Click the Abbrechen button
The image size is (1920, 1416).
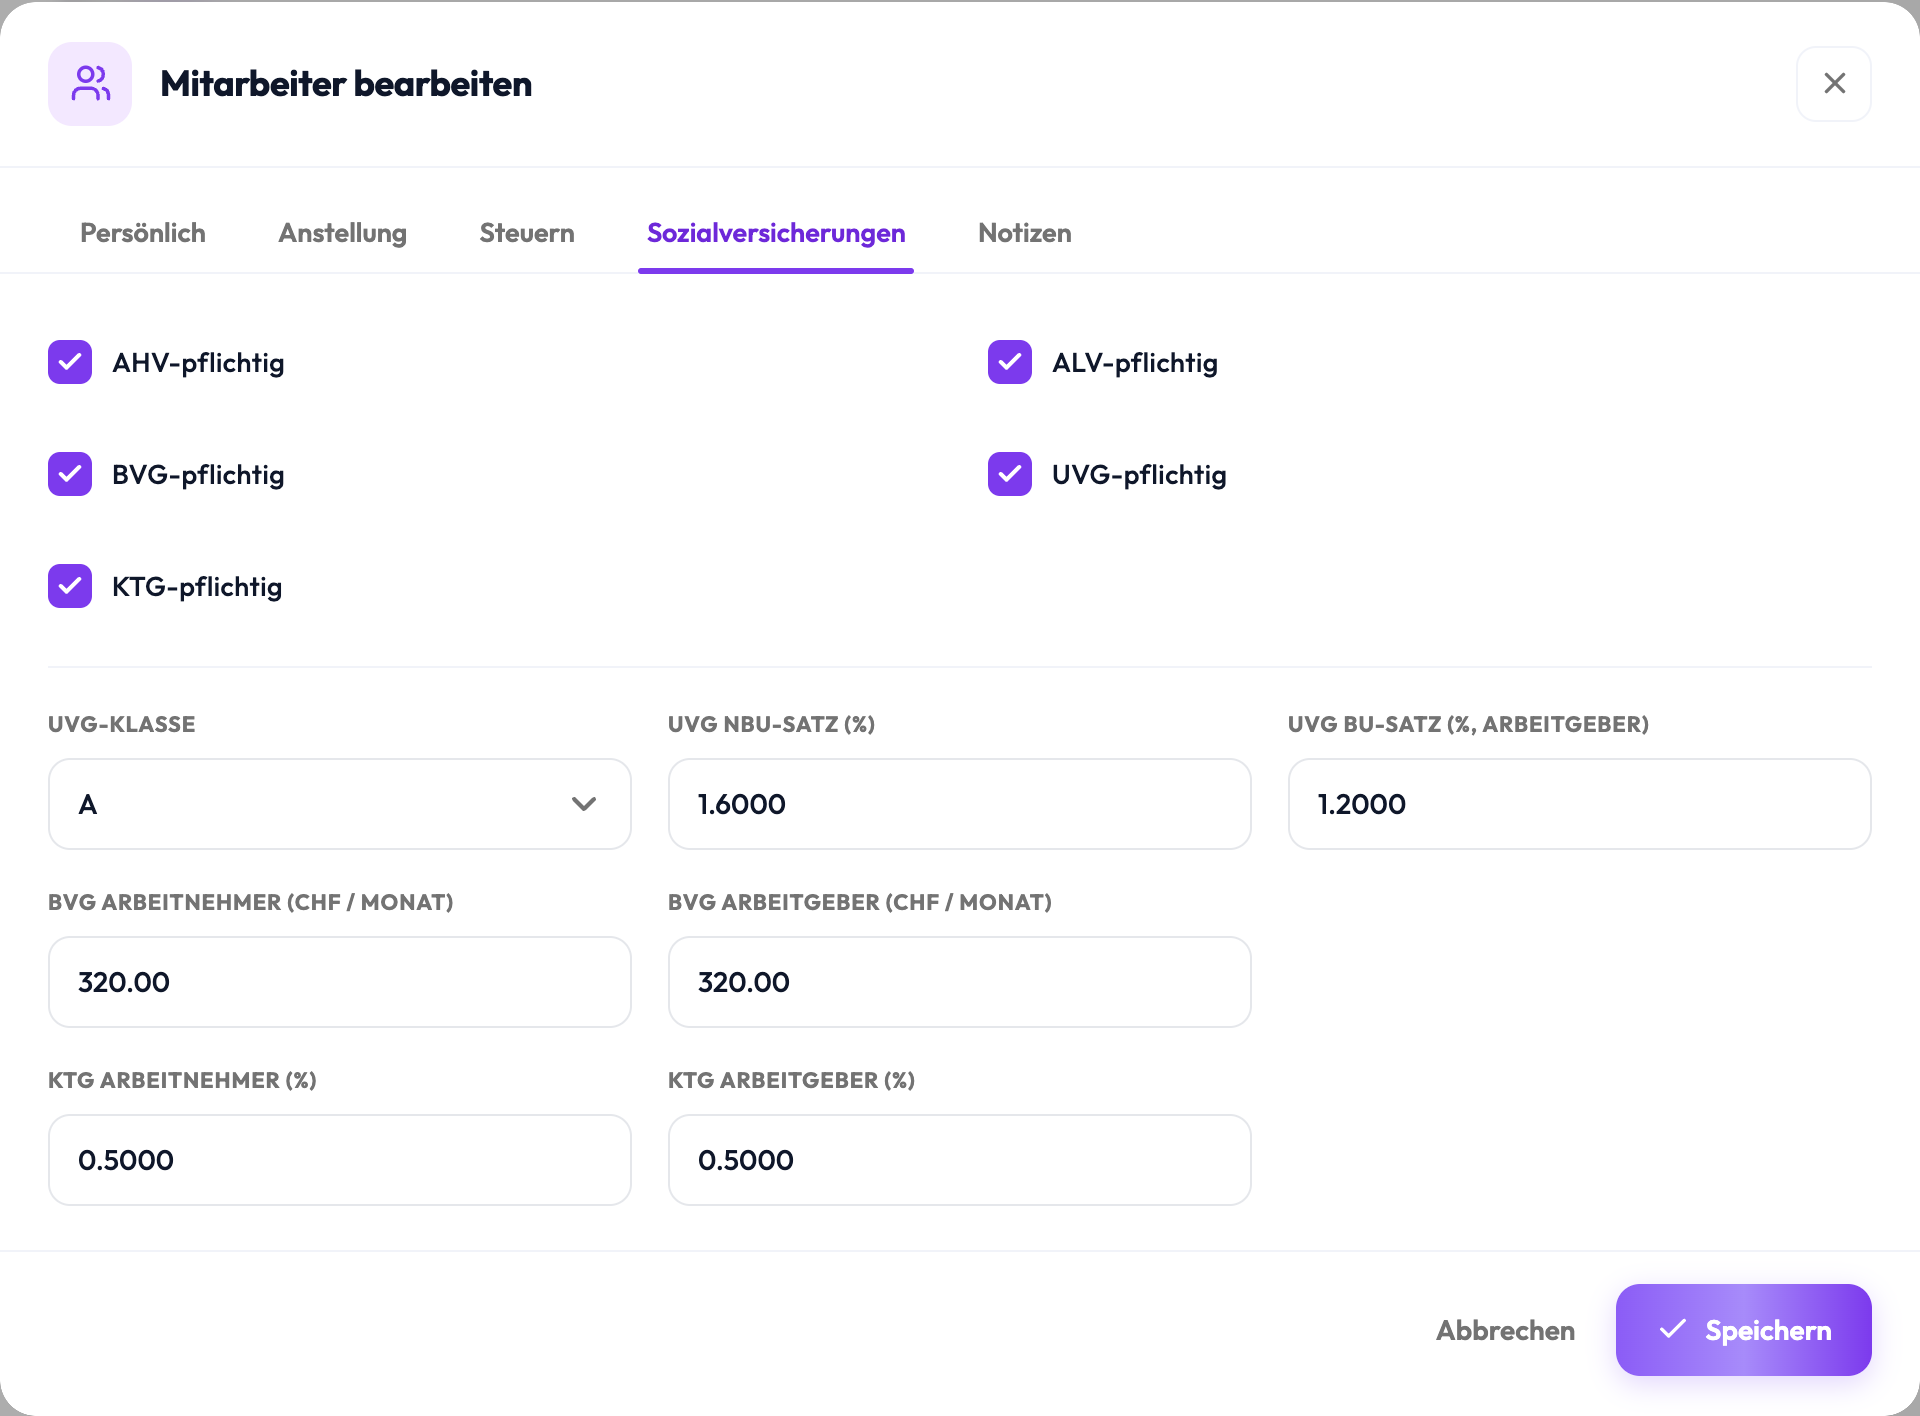[x=1505, y=1330]
